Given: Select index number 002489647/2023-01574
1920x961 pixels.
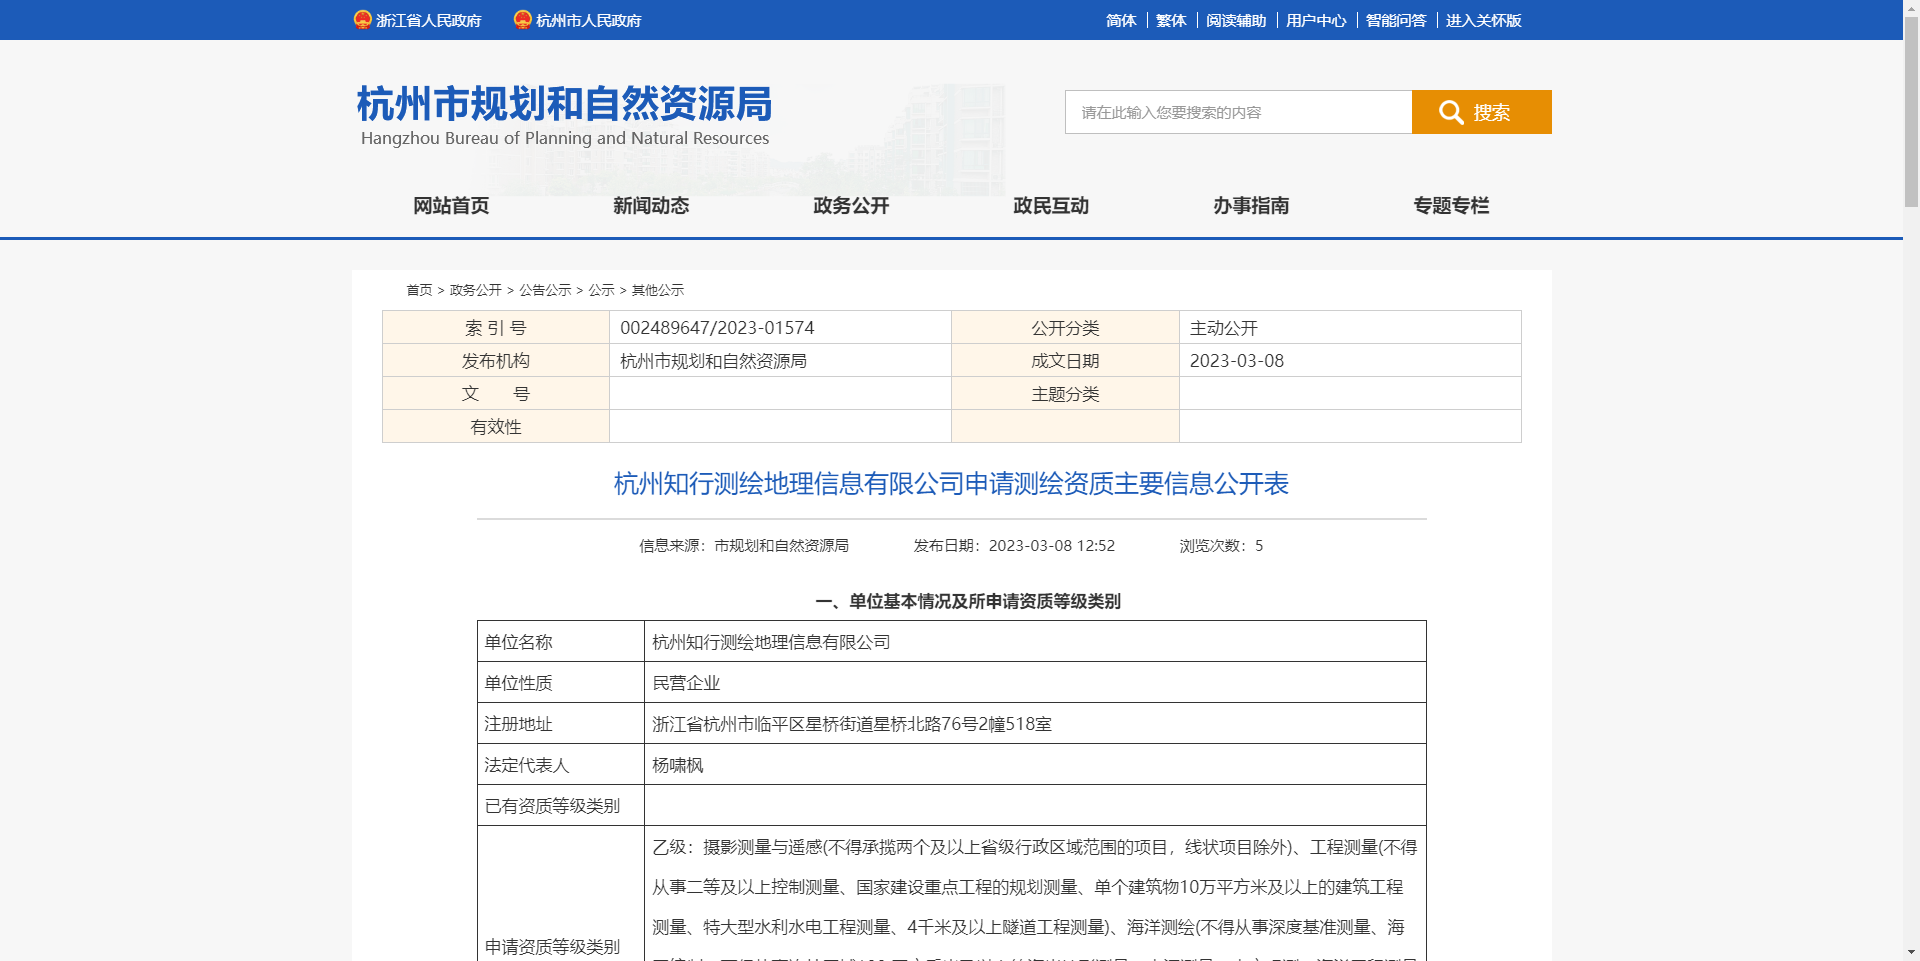Looking at the screenshot, I should [717, 328].
